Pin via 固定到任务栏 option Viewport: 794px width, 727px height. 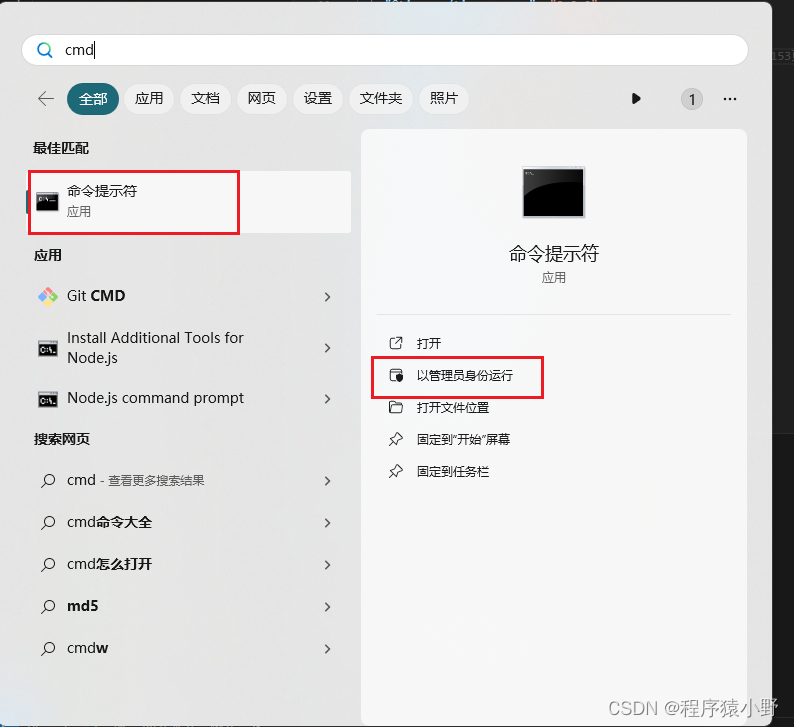tap(452, 471)
